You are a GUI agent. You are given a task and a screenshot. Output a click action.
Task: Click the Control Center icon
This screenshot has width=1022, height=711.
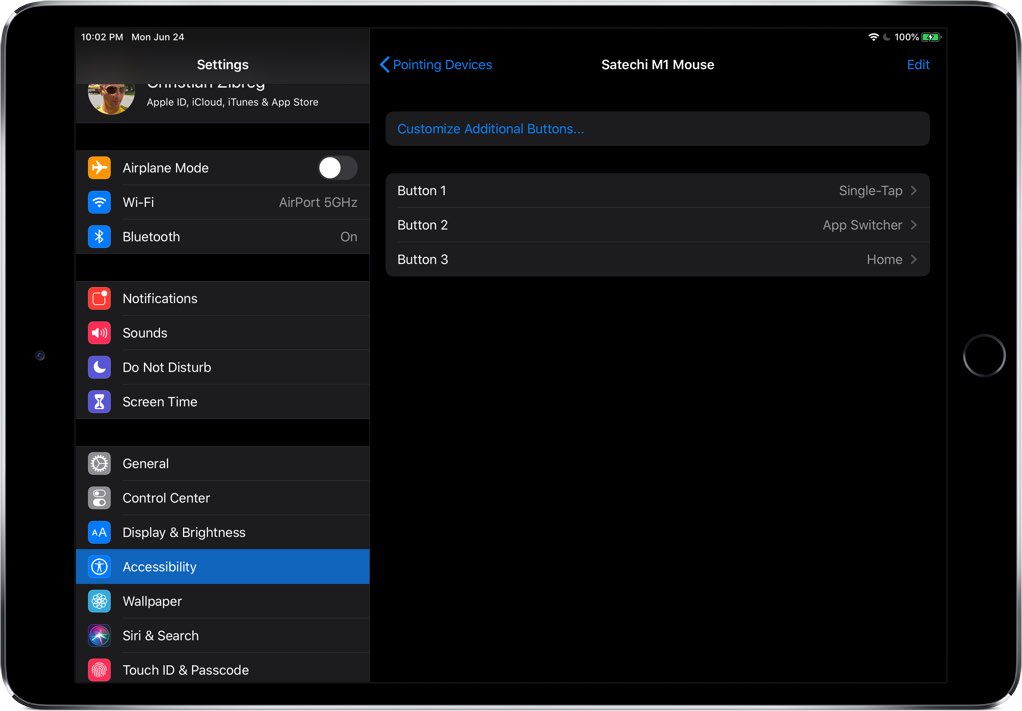point(99,498)
